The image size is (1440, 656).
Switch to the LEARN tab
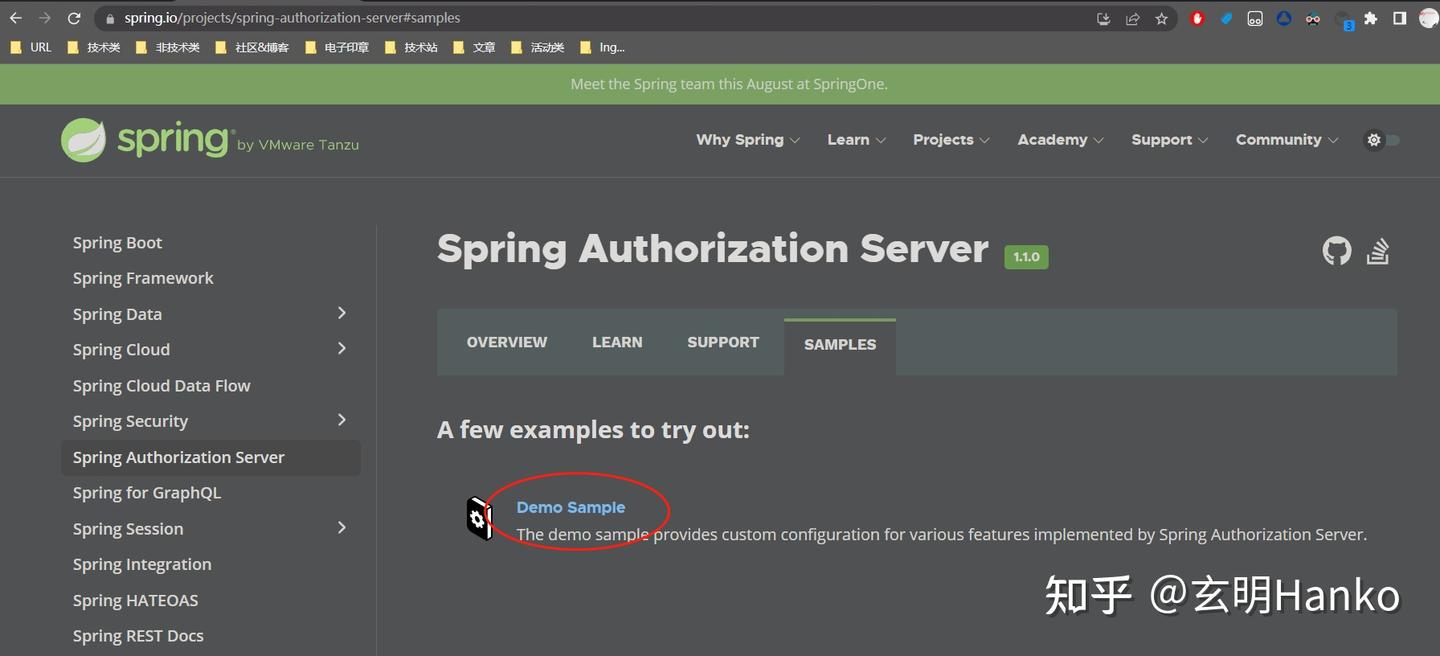pos(617,342)
